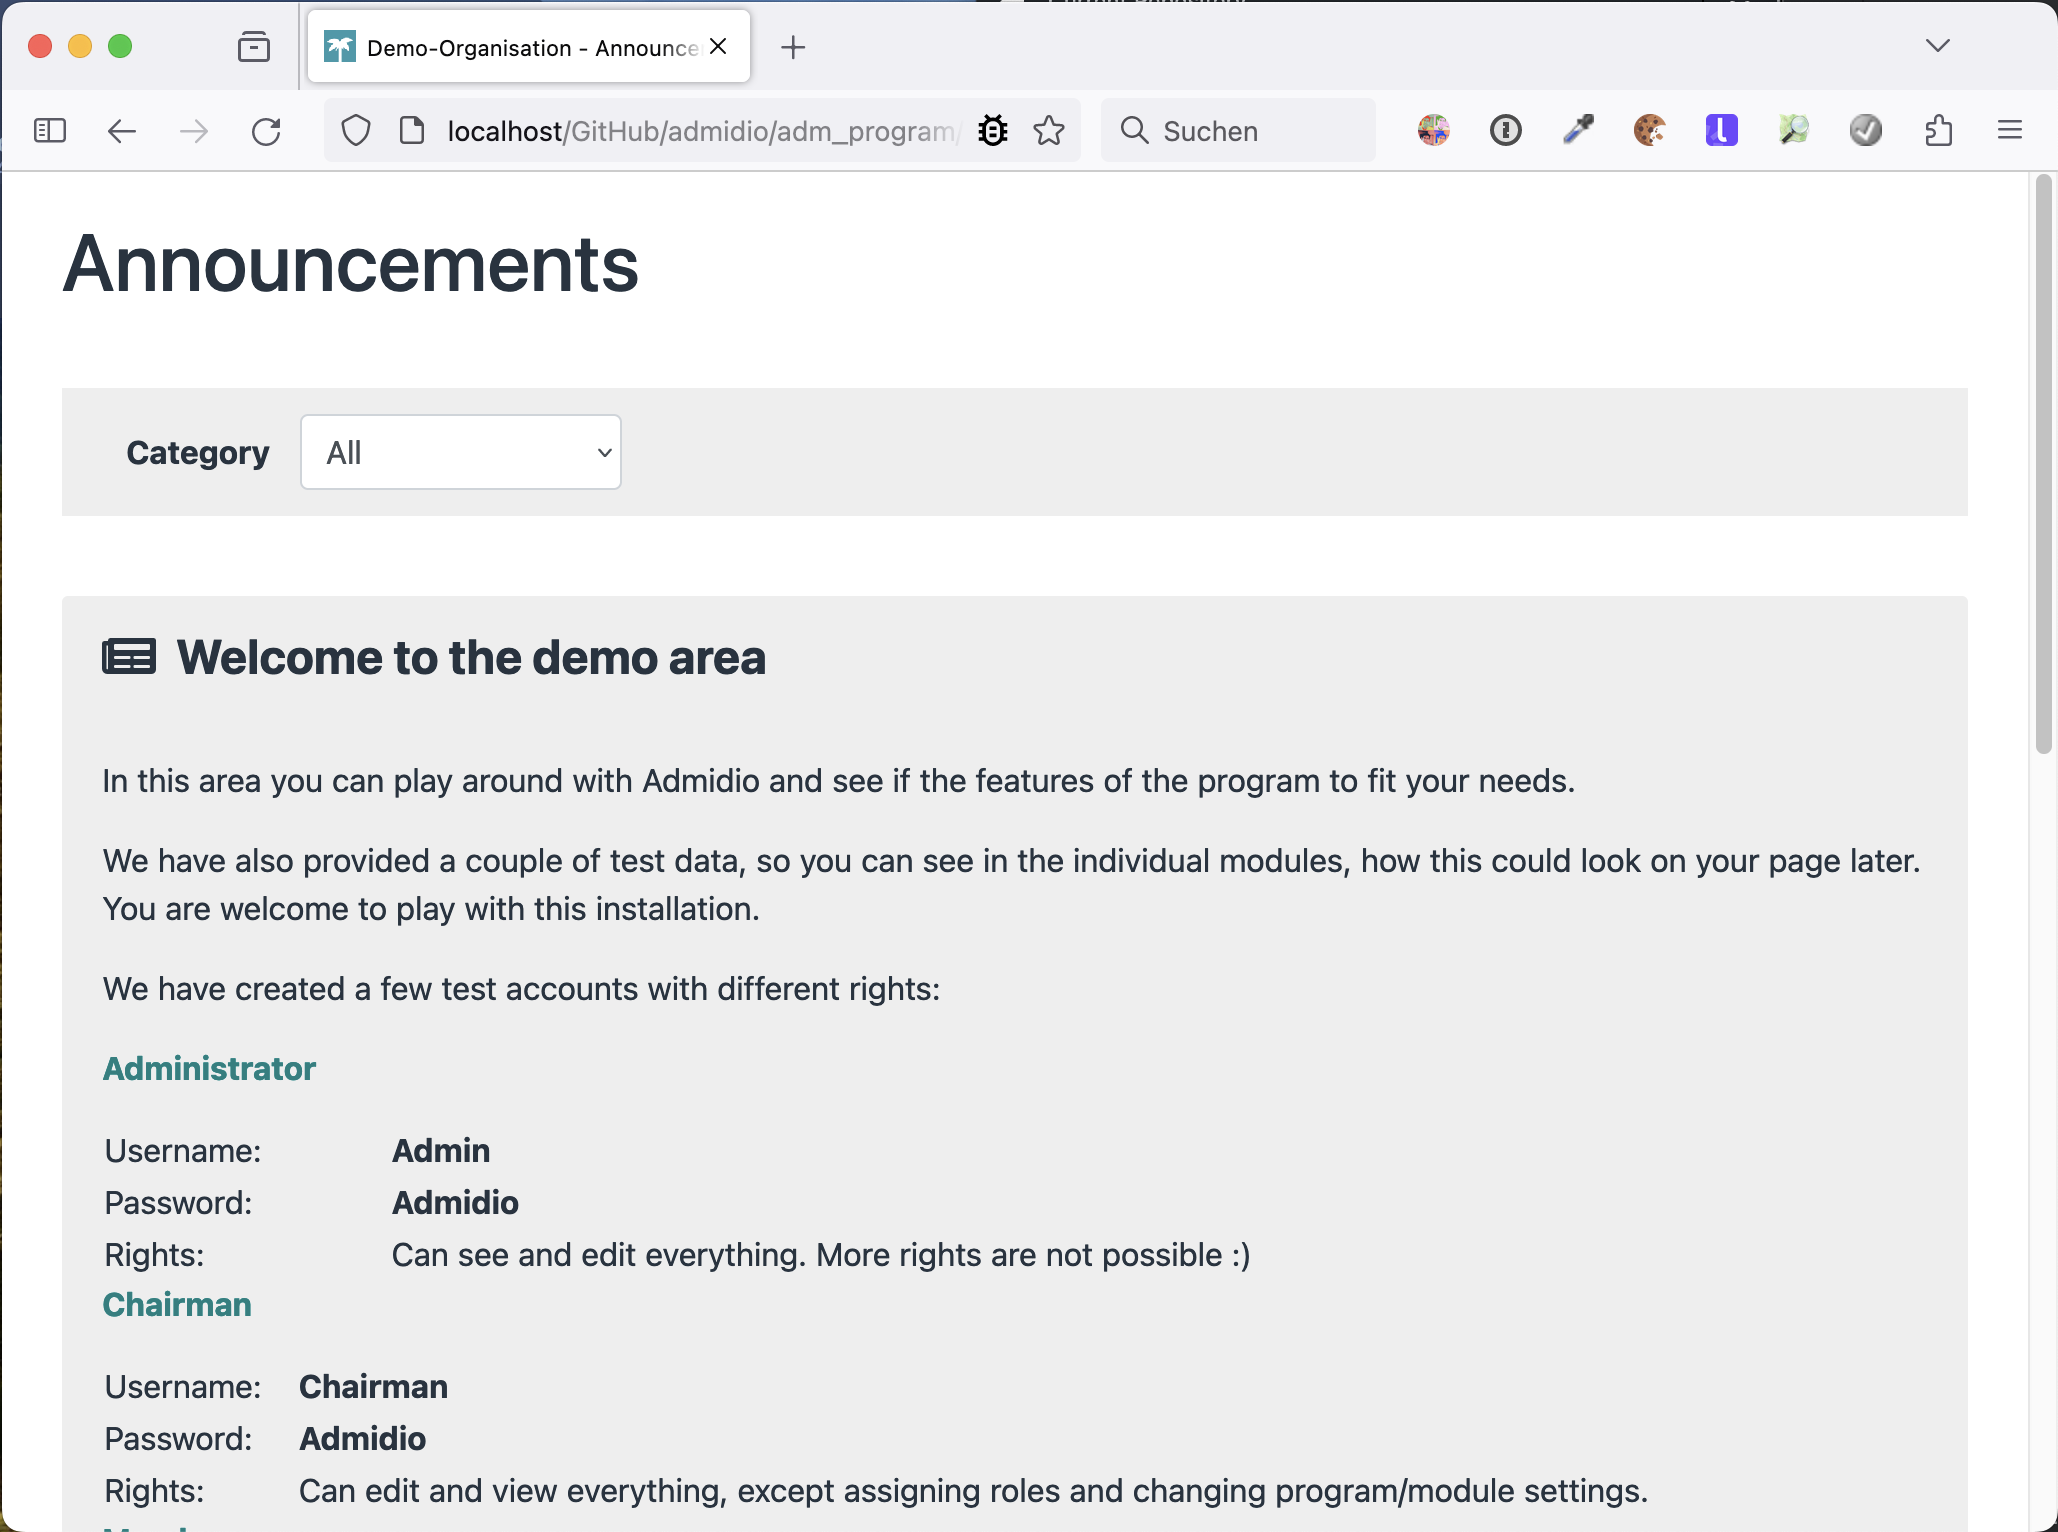Close the Demo-Organisation tab

(718, 47)
